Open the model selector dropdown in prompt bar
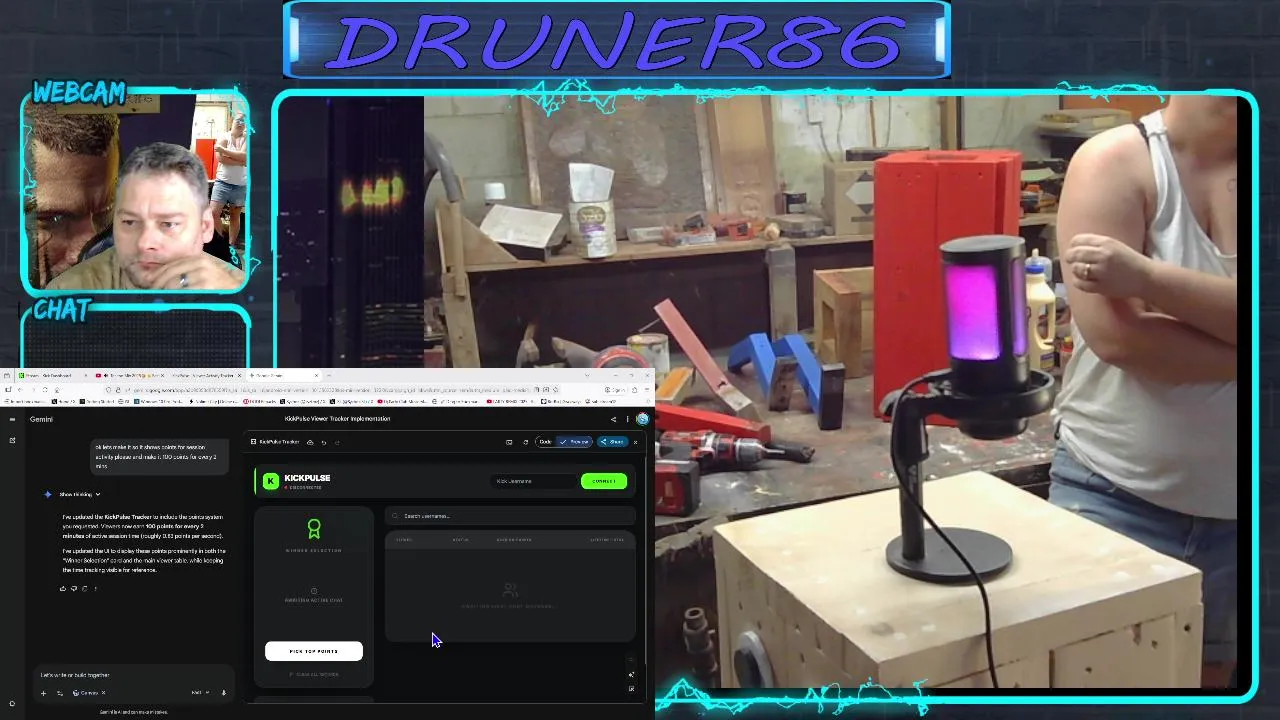Screen dimensions: 1280x720 [x=200, y=692]
